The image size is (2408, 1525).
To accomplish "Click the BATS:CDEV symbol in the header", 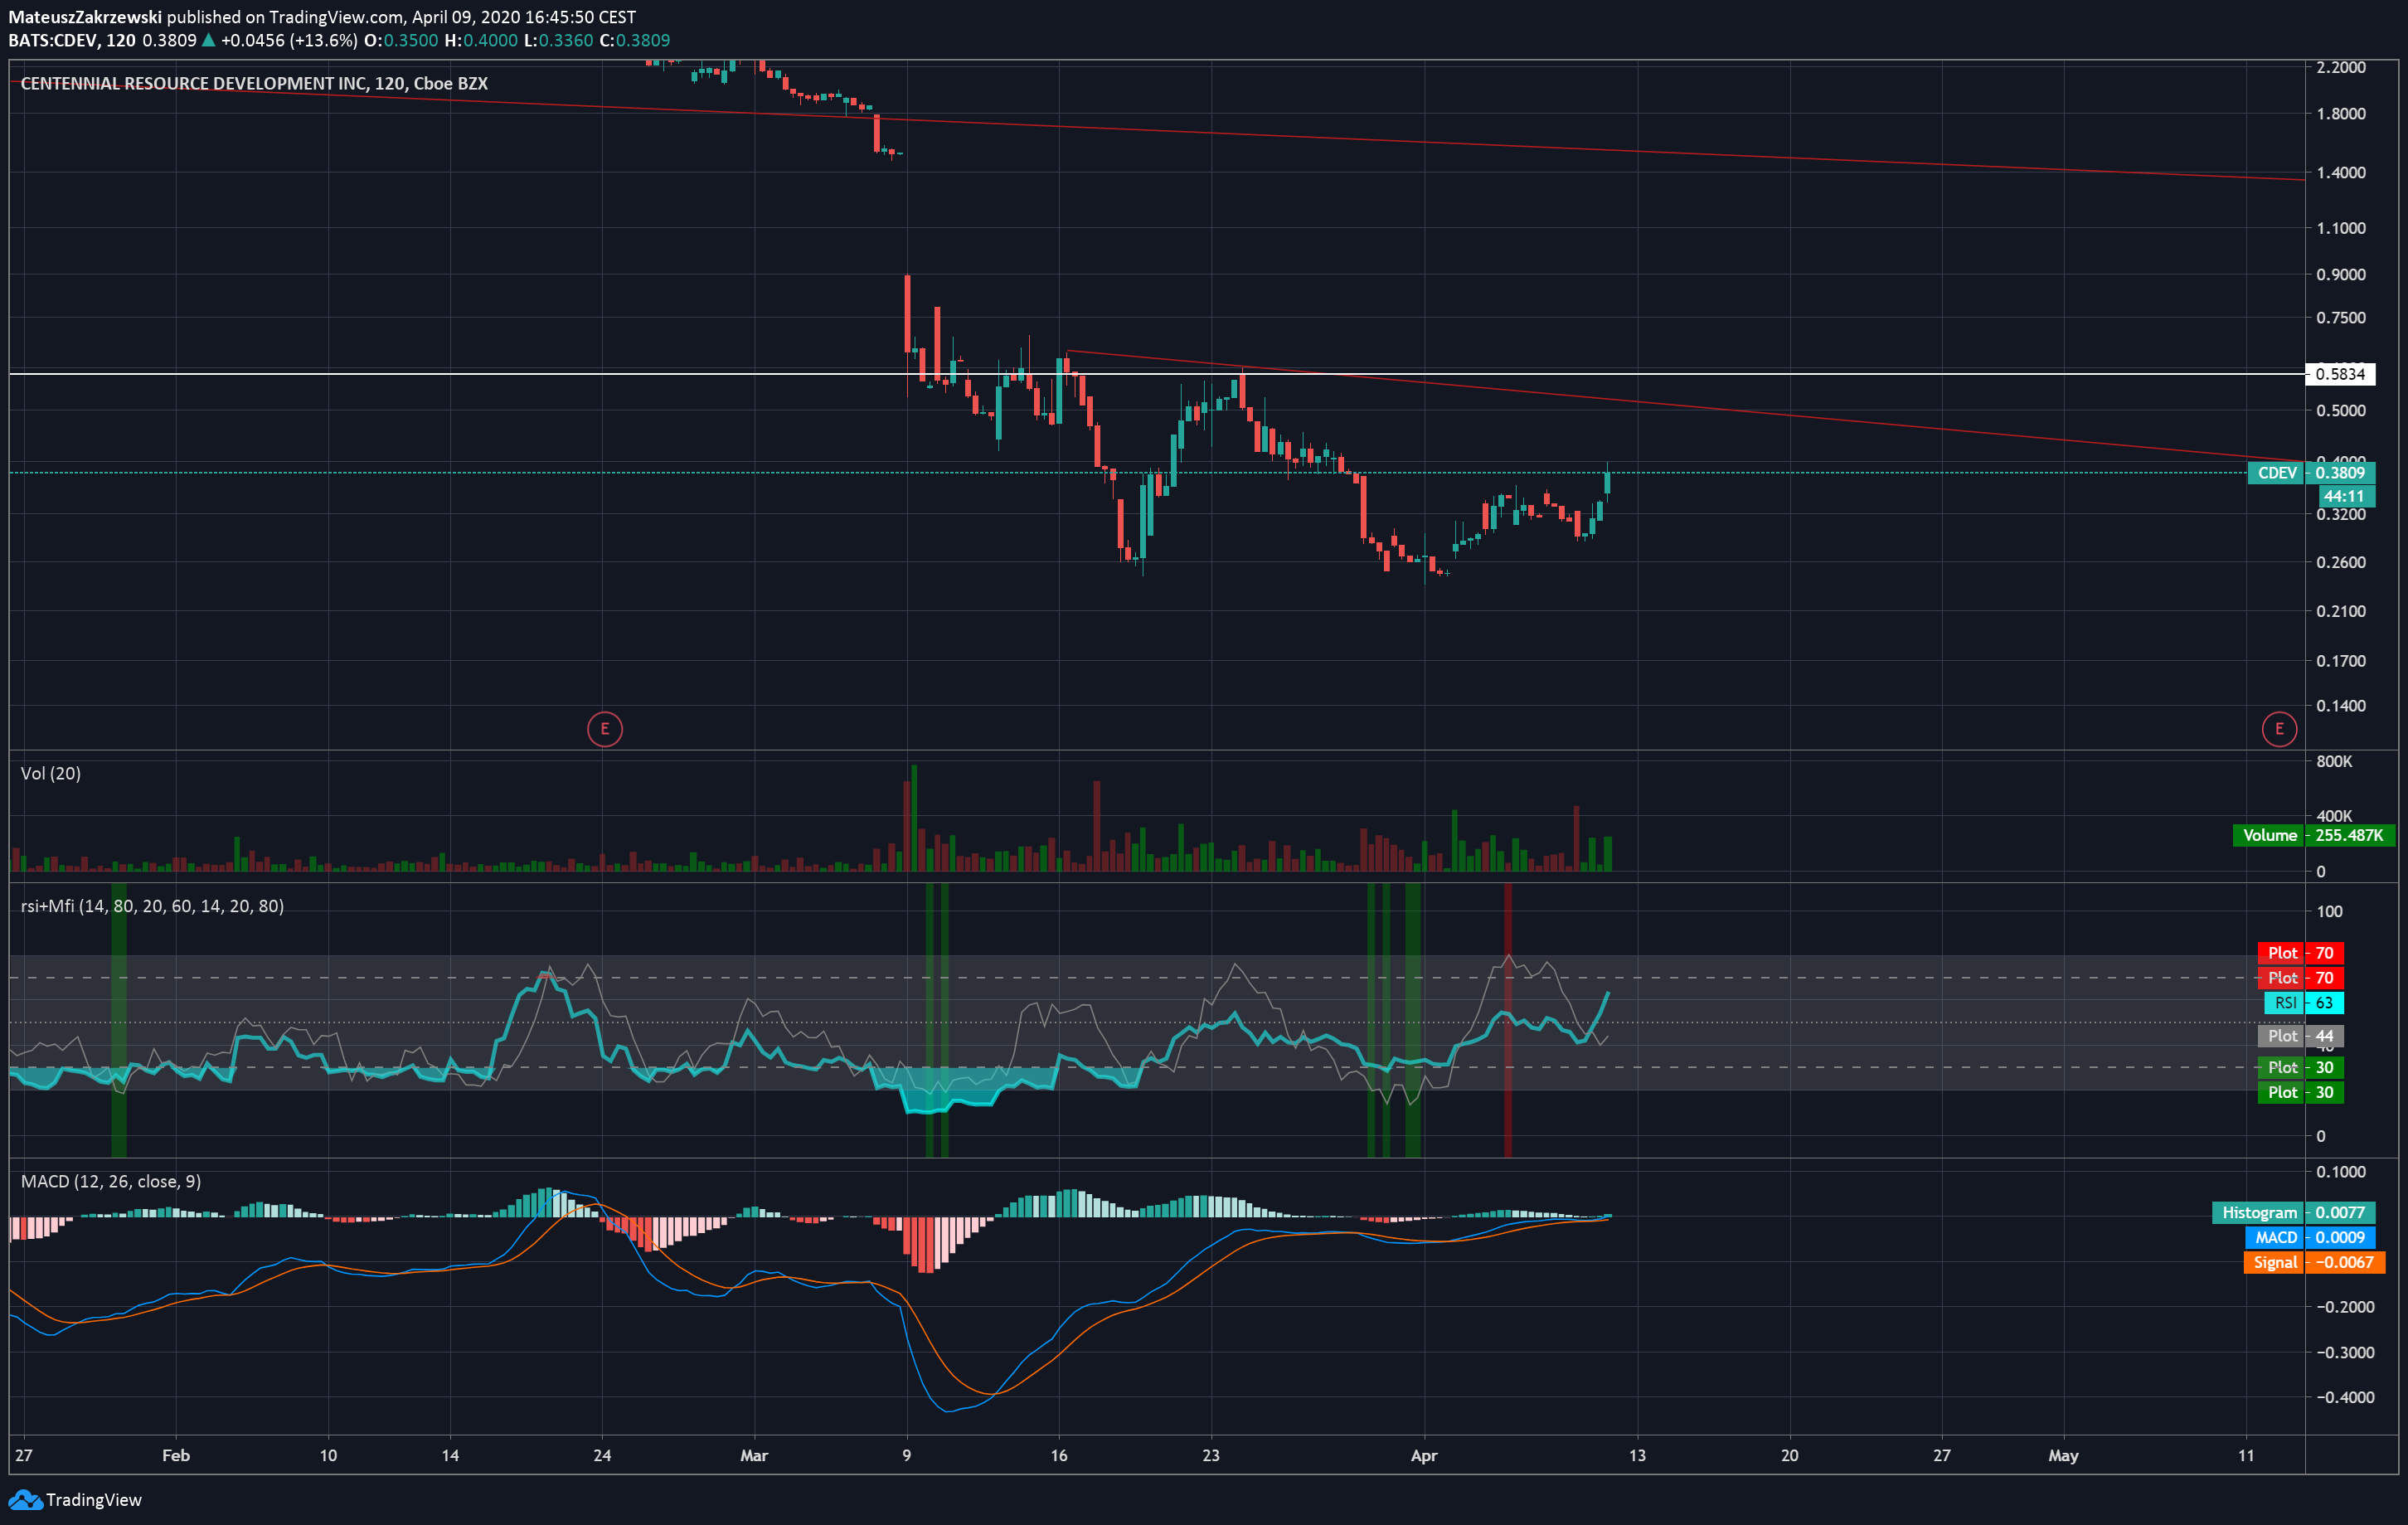I will pos(53,41).
